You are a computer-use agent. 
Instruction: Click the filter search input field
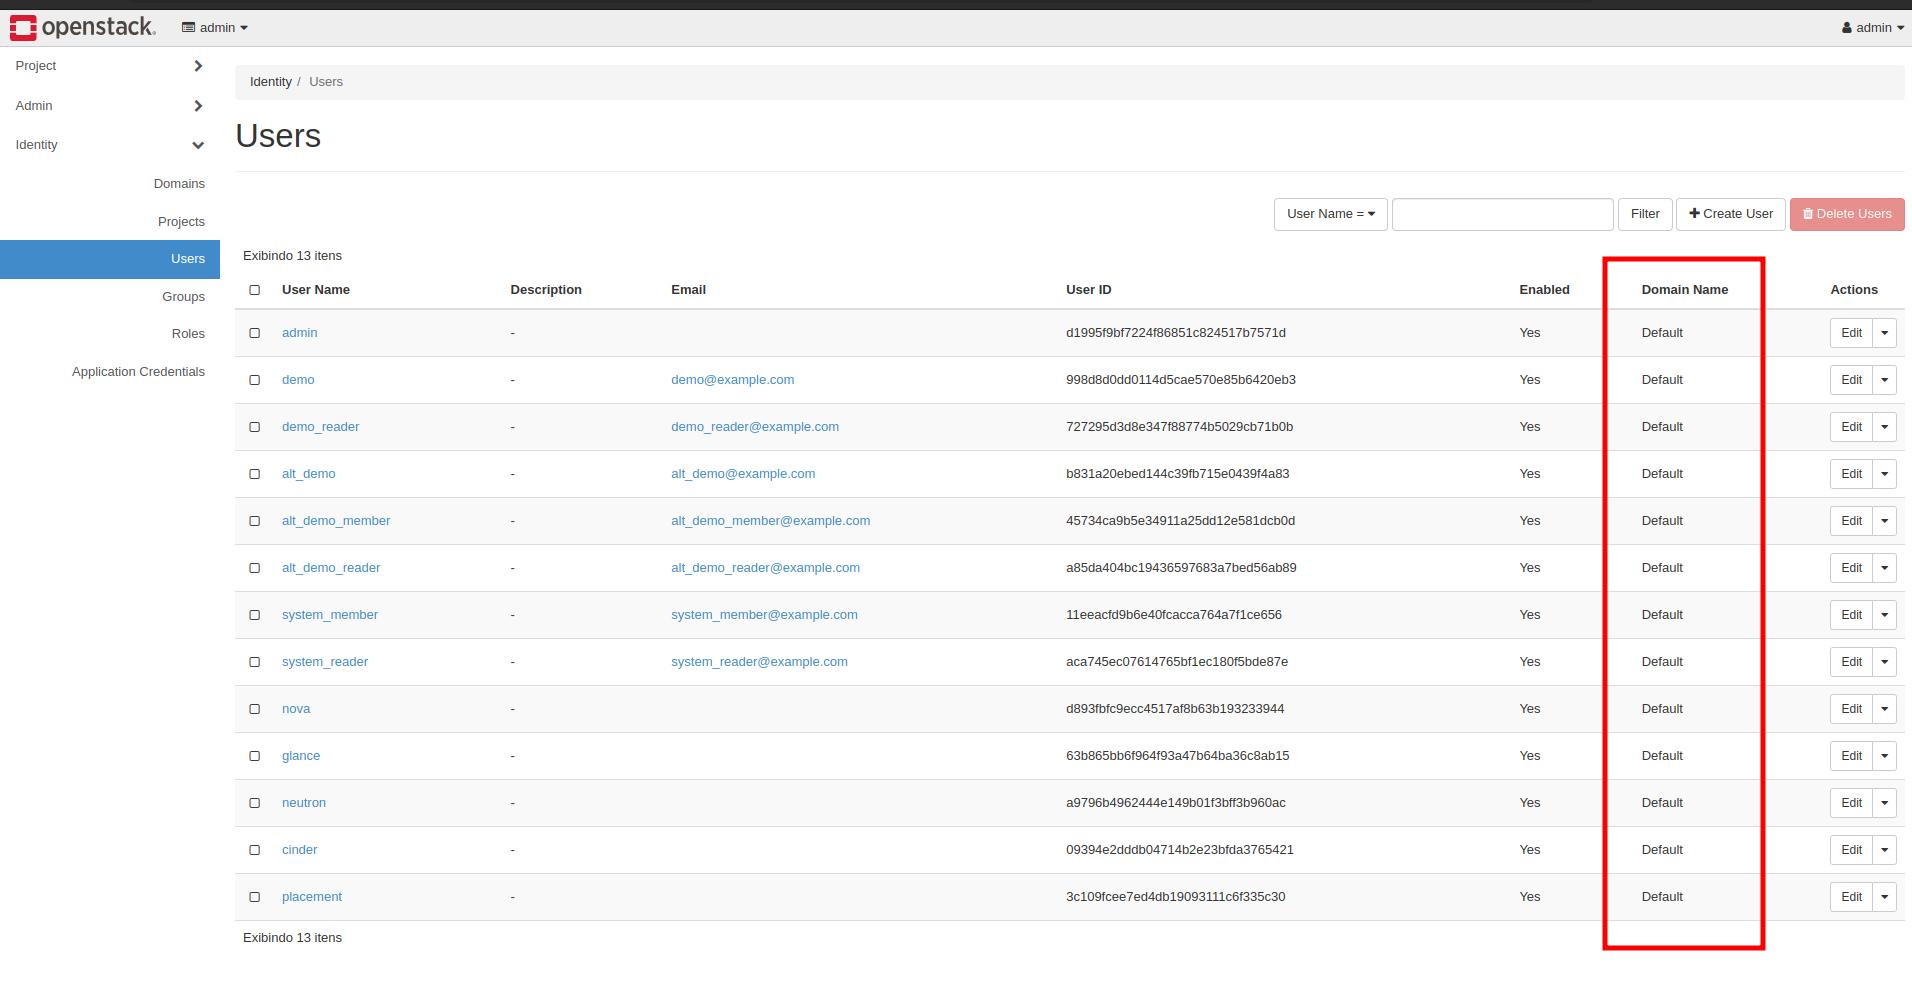click(x=1502, y=214)
